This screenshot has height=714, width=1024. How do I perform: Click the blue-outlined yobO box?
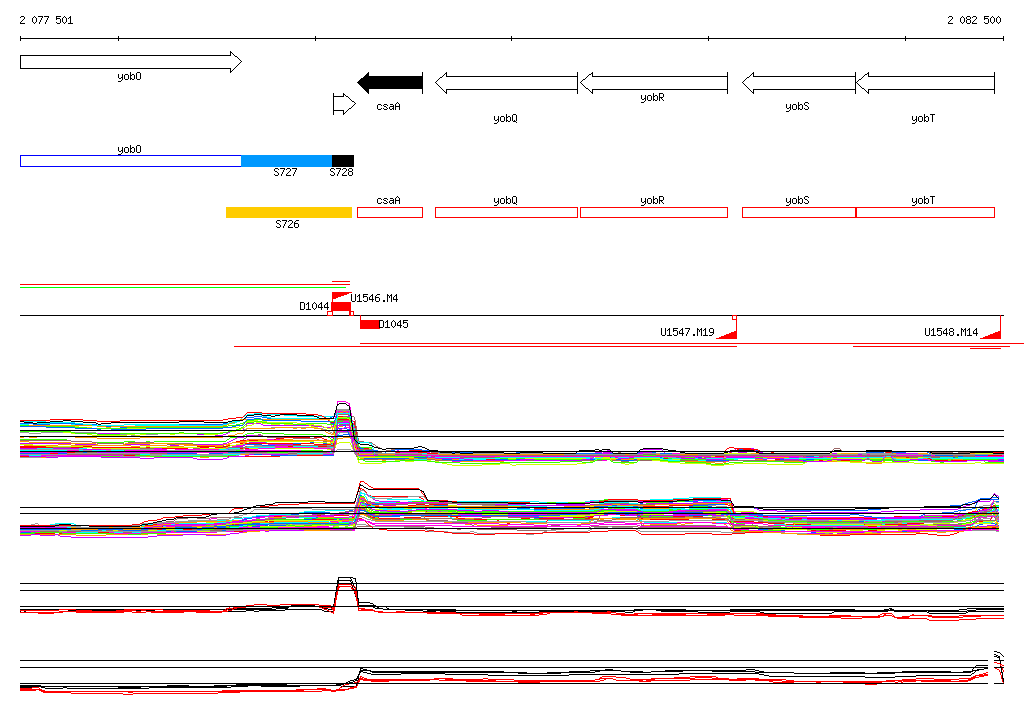click(131, 161)
